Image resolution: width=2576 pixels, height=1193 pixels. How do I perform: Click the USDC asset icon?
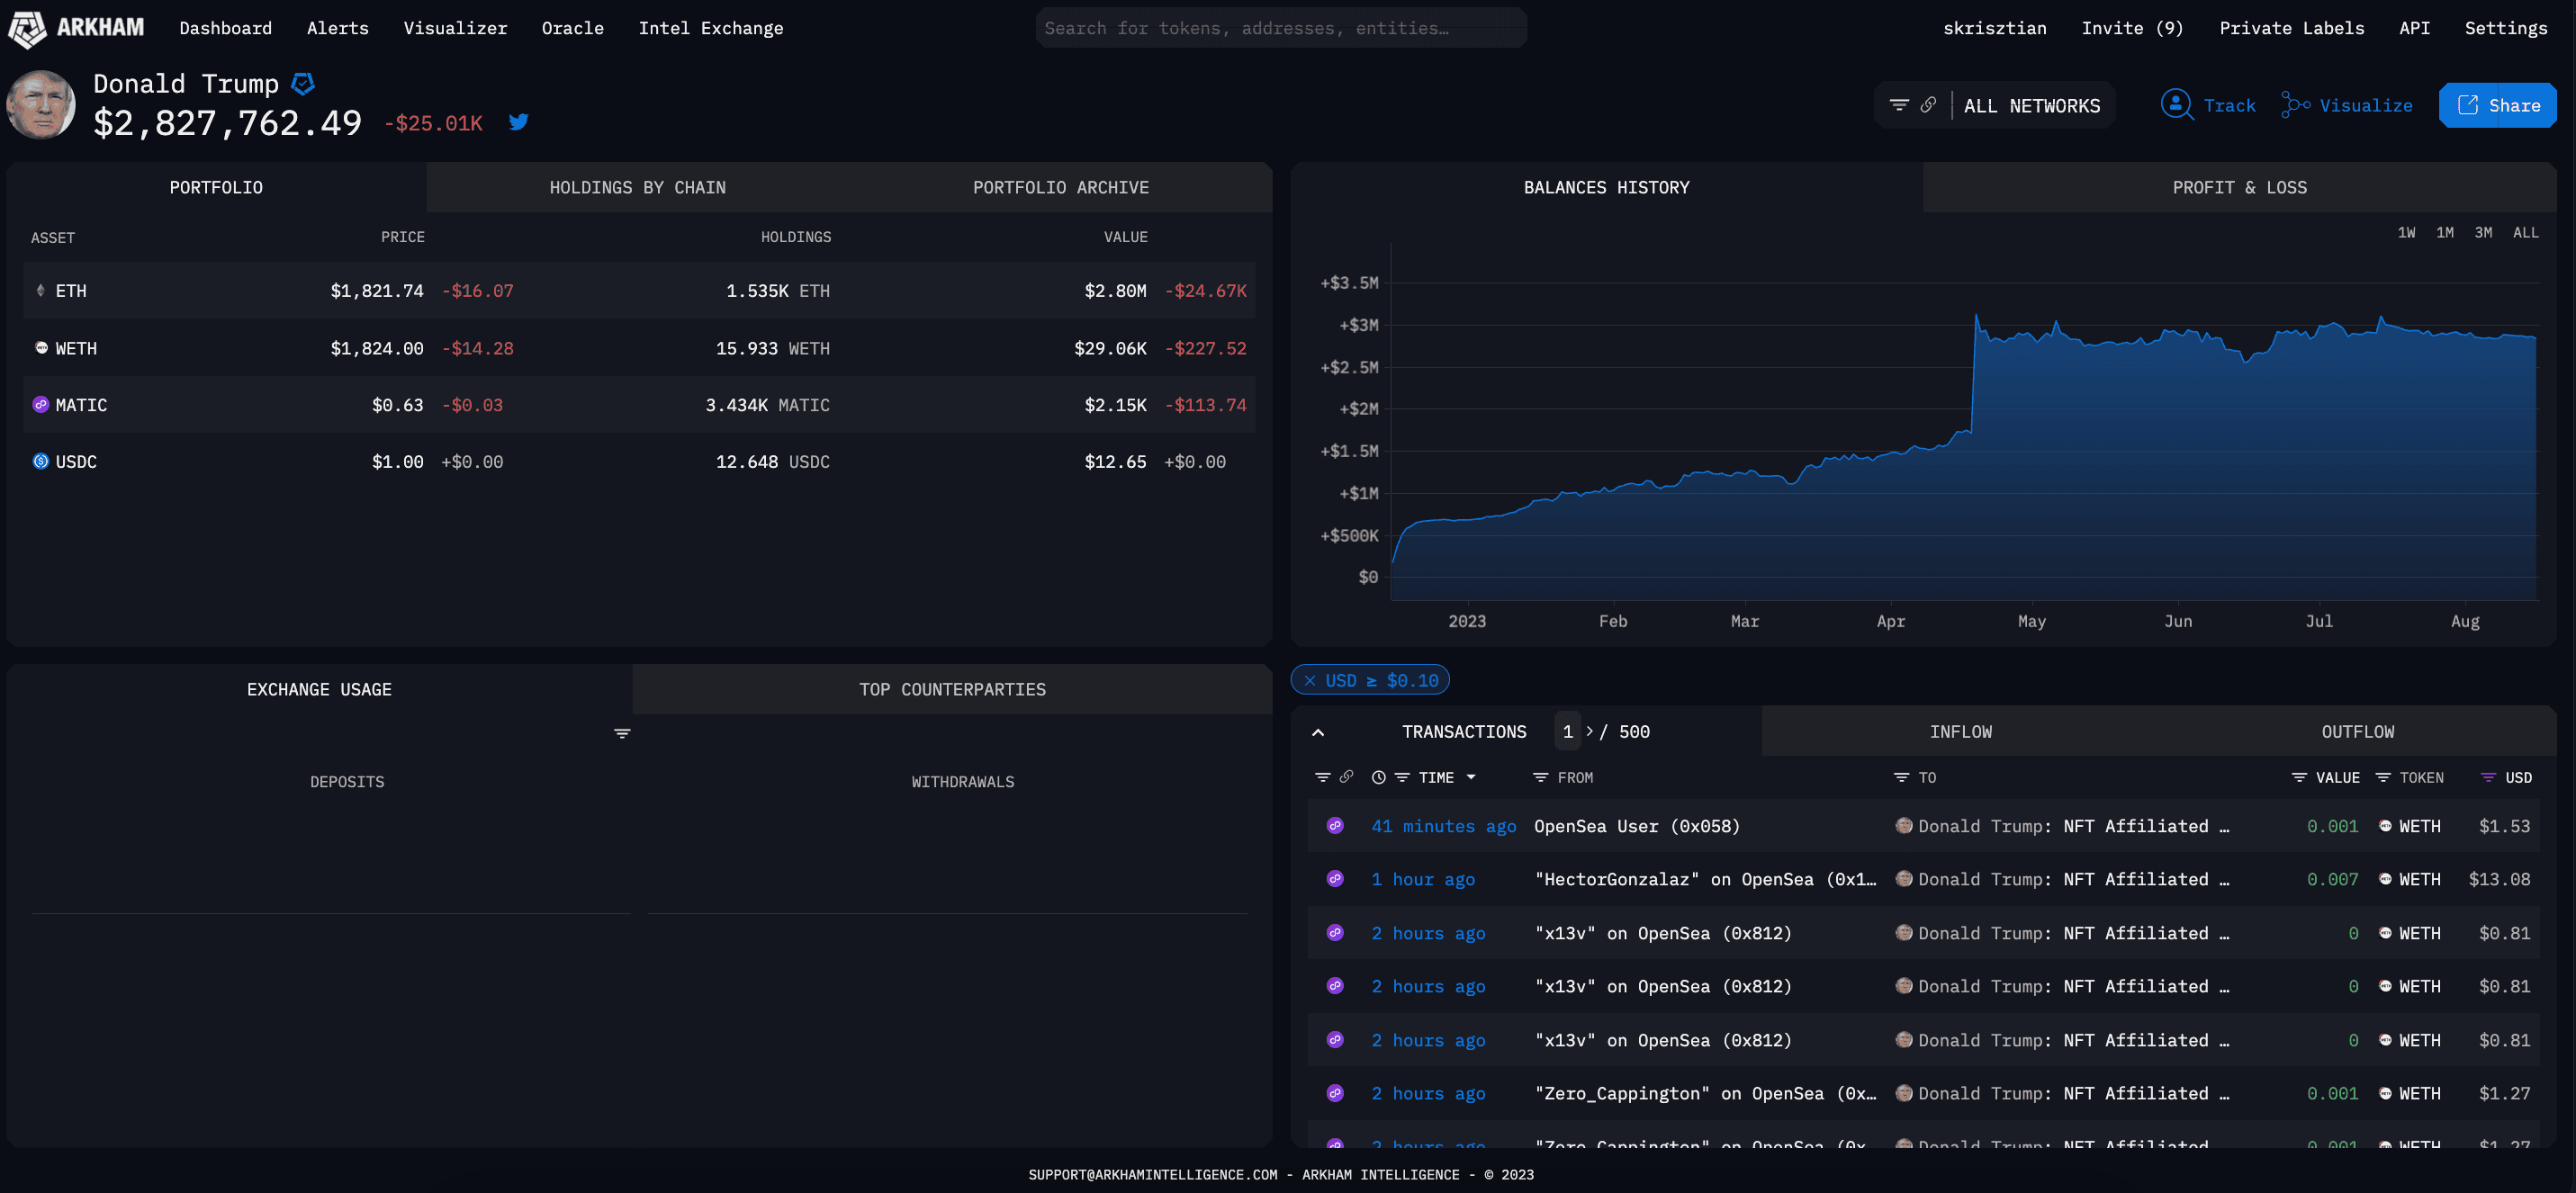(41, 462)
